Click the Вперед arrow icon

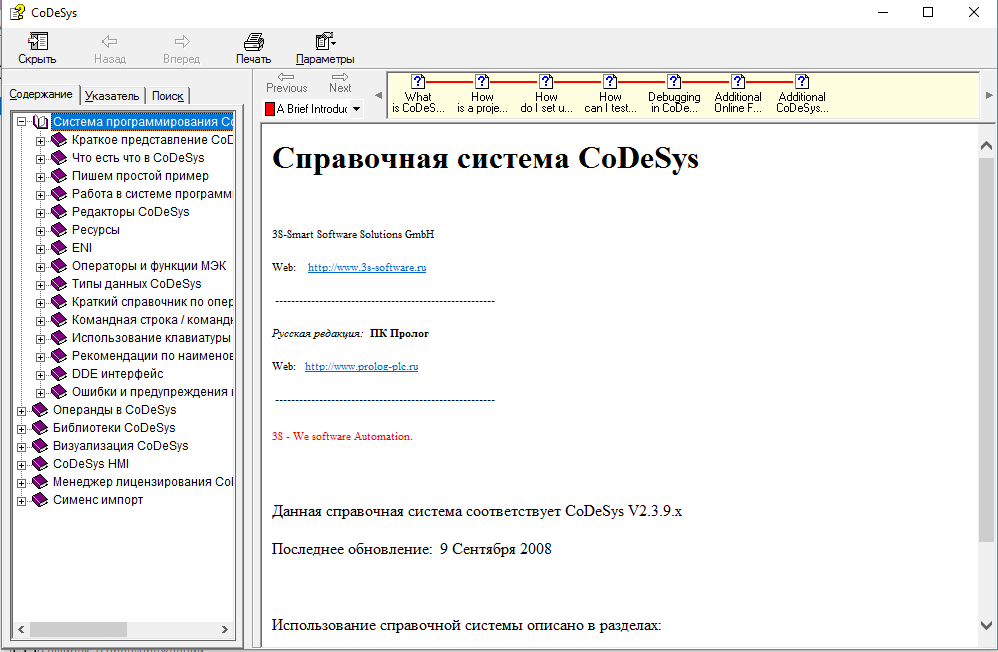point(182,42)
